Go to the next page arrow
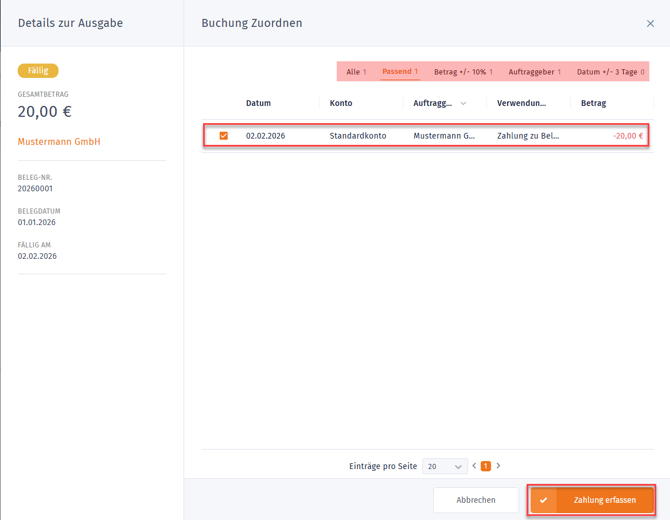 coord(498,466)
